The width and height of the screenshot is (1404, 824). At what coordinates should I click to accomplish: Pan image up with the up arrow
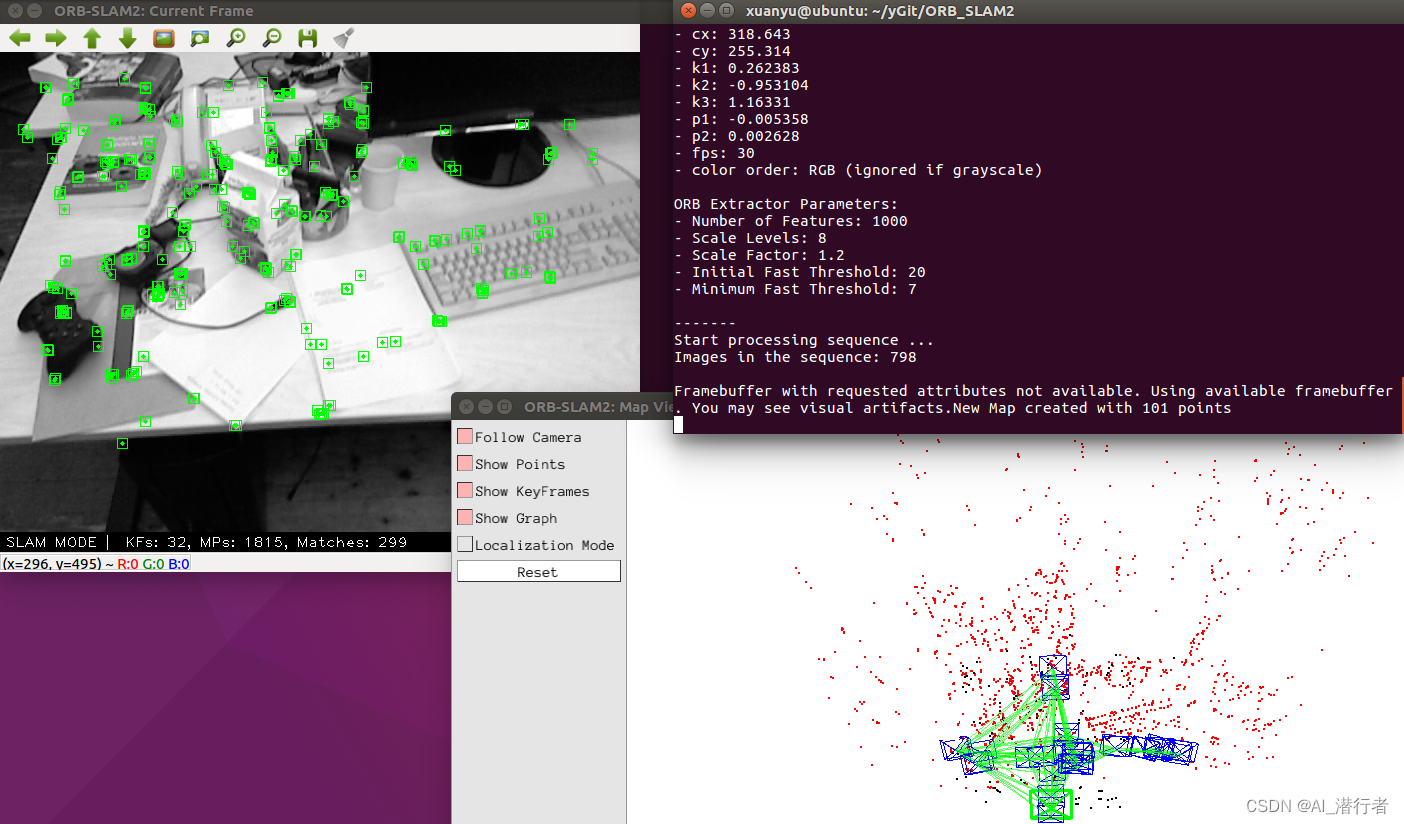[92, 38]
